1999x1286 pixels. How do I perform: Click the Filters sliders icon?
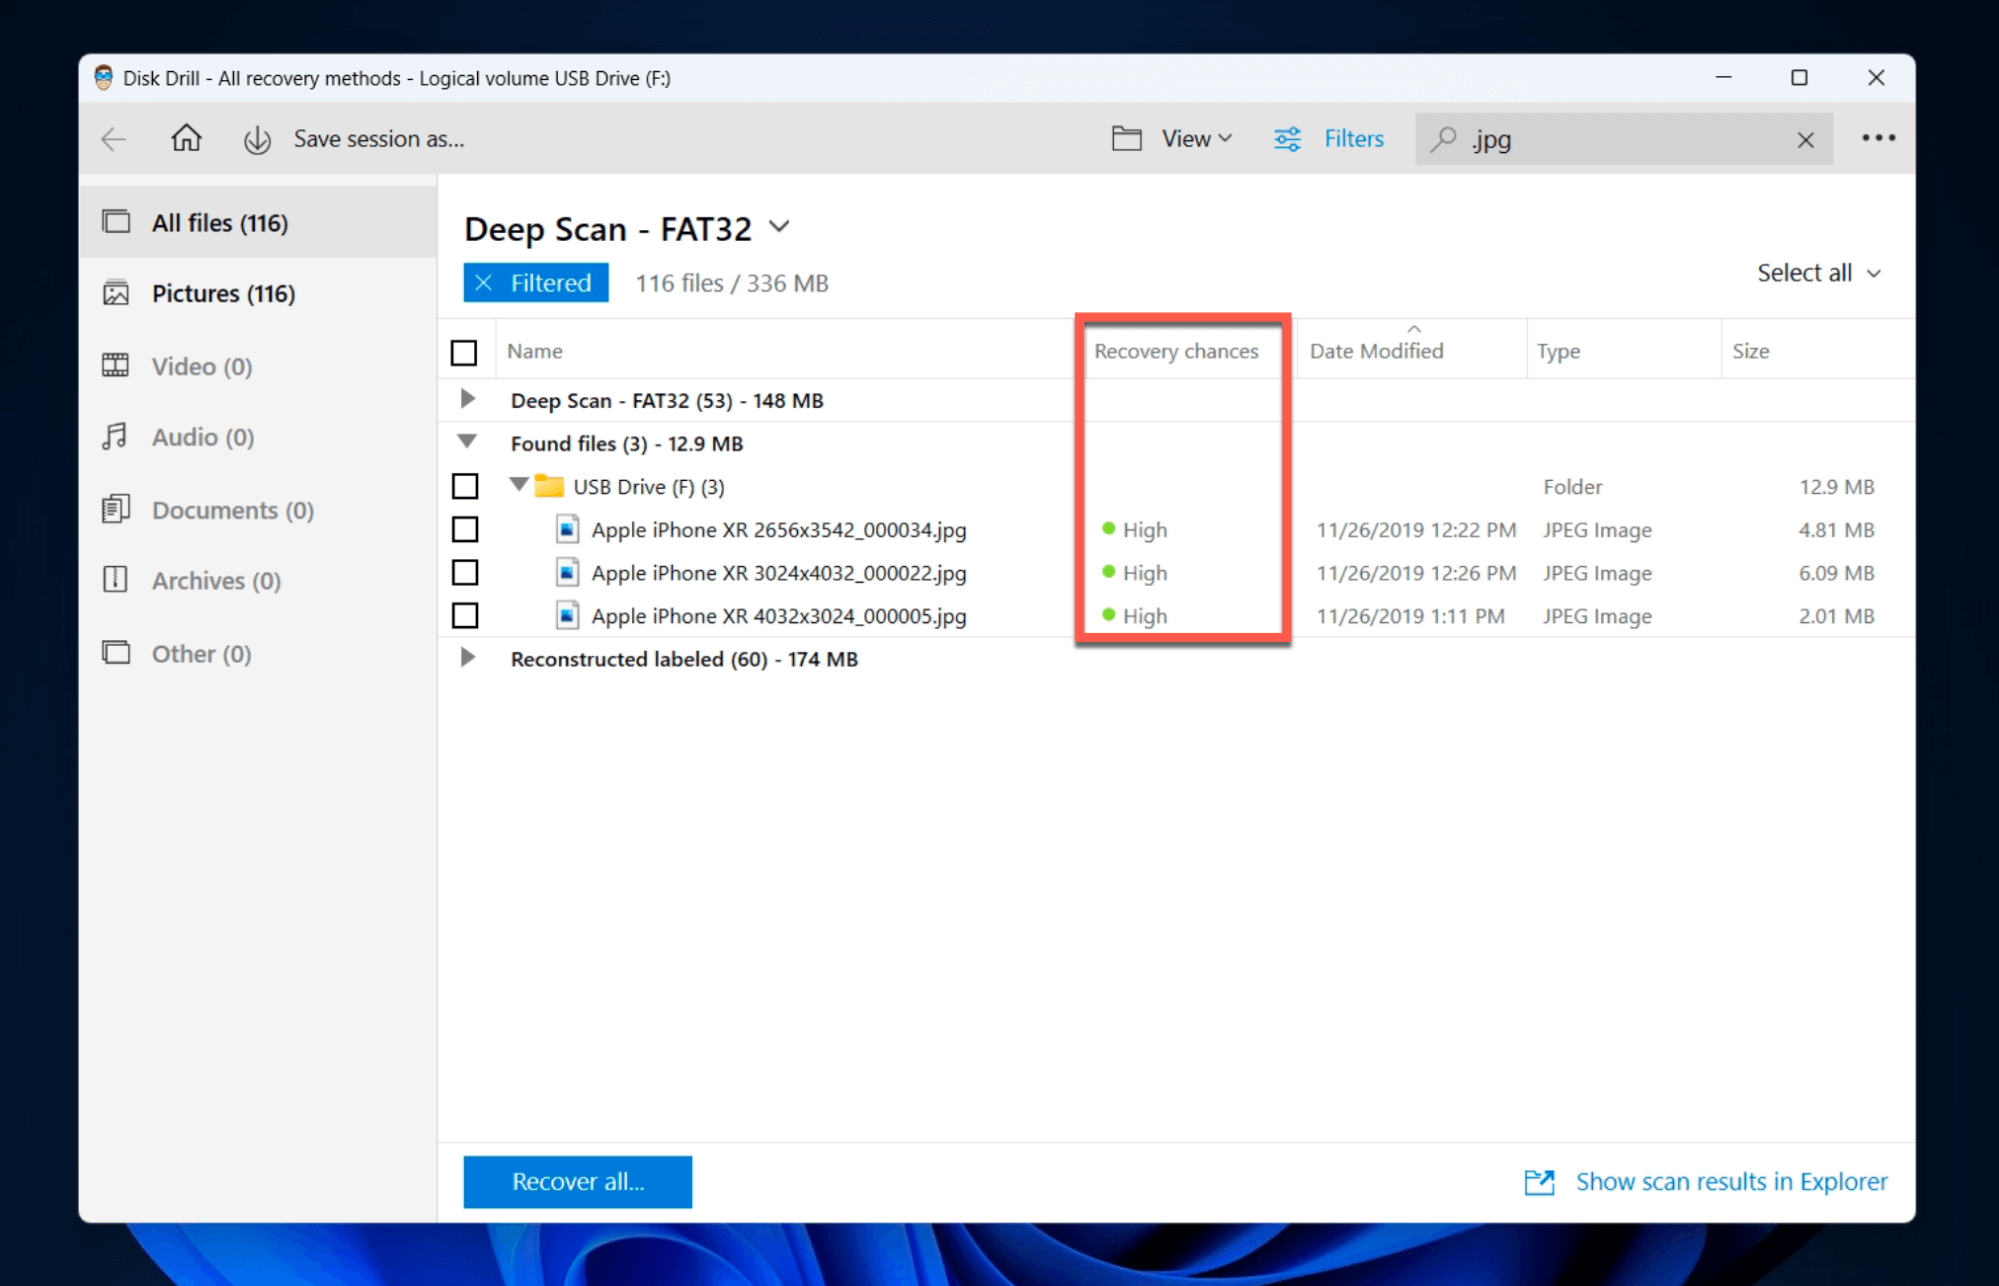click(1288, 138)
